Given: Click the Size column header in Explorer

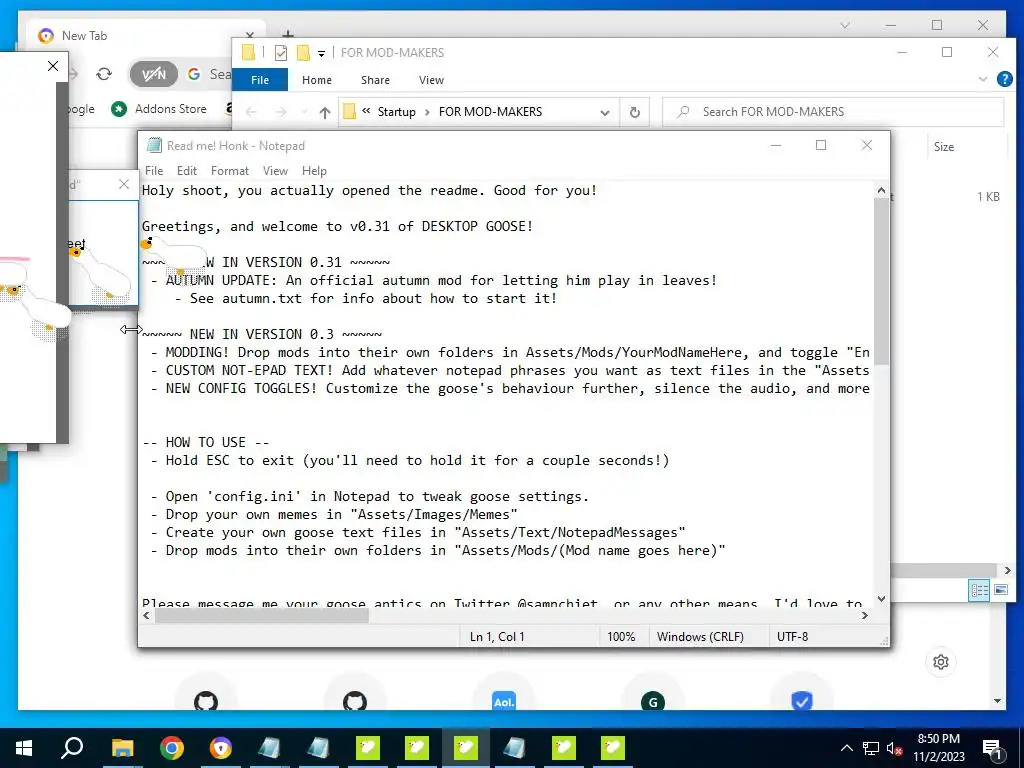Looking at the screenshot, I should click(x=944, y=147).
